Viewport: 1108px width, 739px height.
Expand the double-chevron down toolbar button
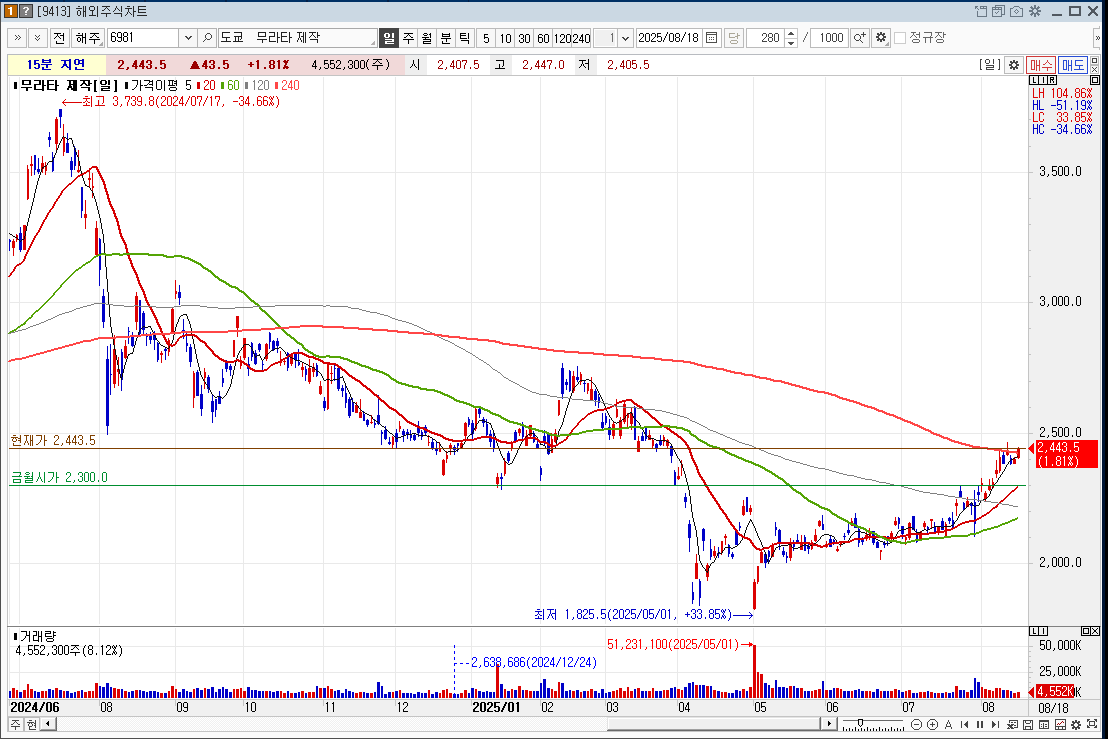coord(37,38)
